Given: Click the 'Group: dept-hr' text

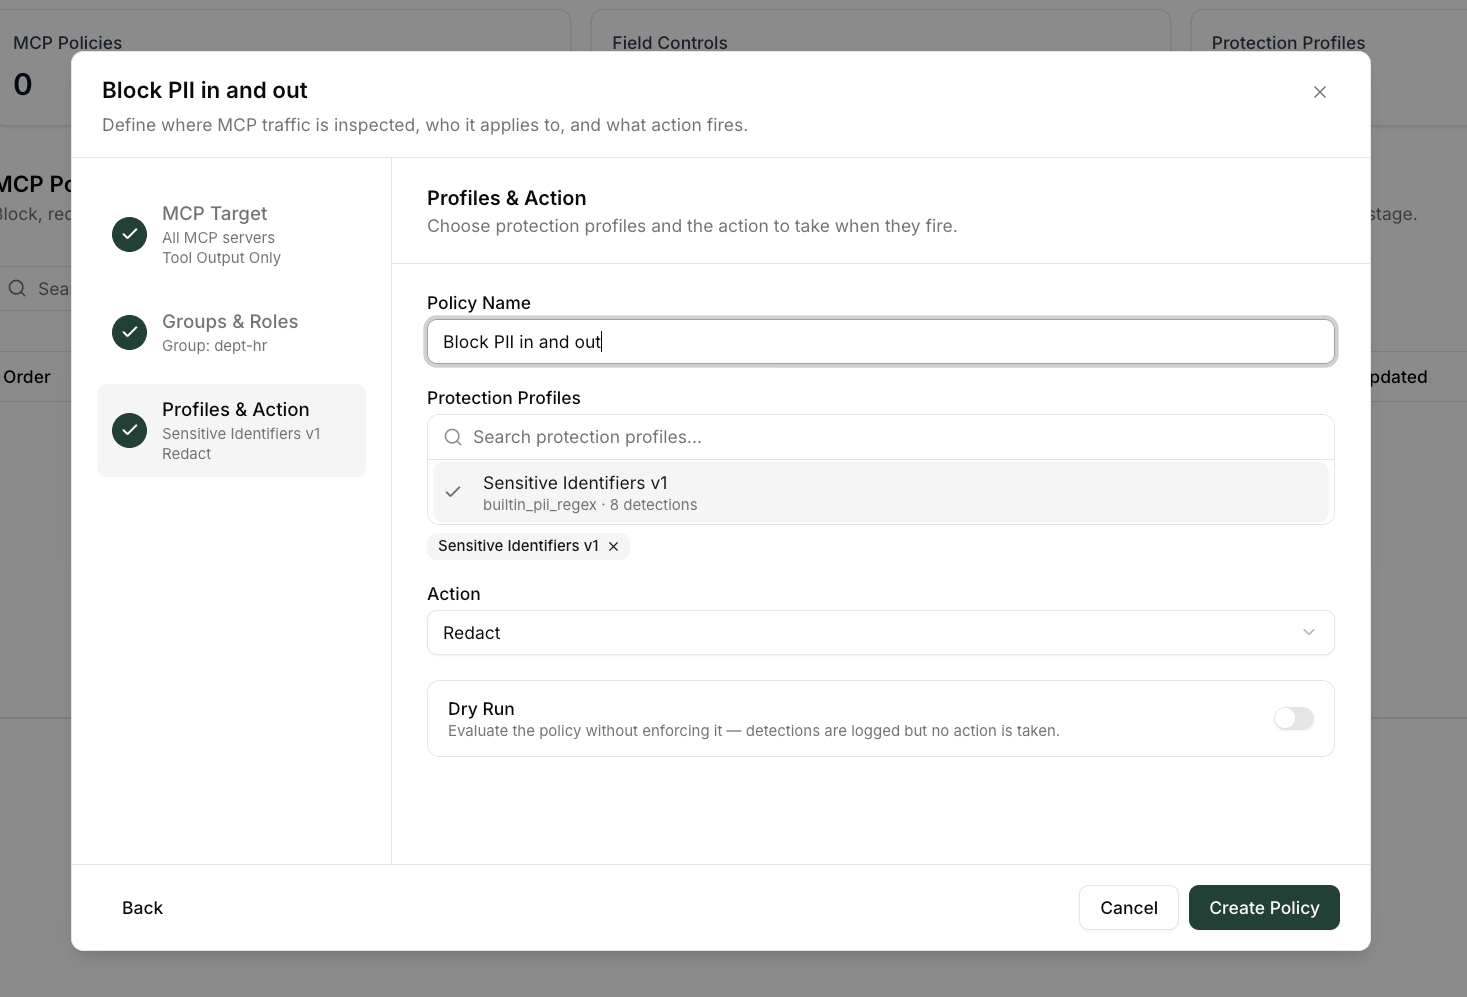Looking at the screenshot, I should pos(214,346).
